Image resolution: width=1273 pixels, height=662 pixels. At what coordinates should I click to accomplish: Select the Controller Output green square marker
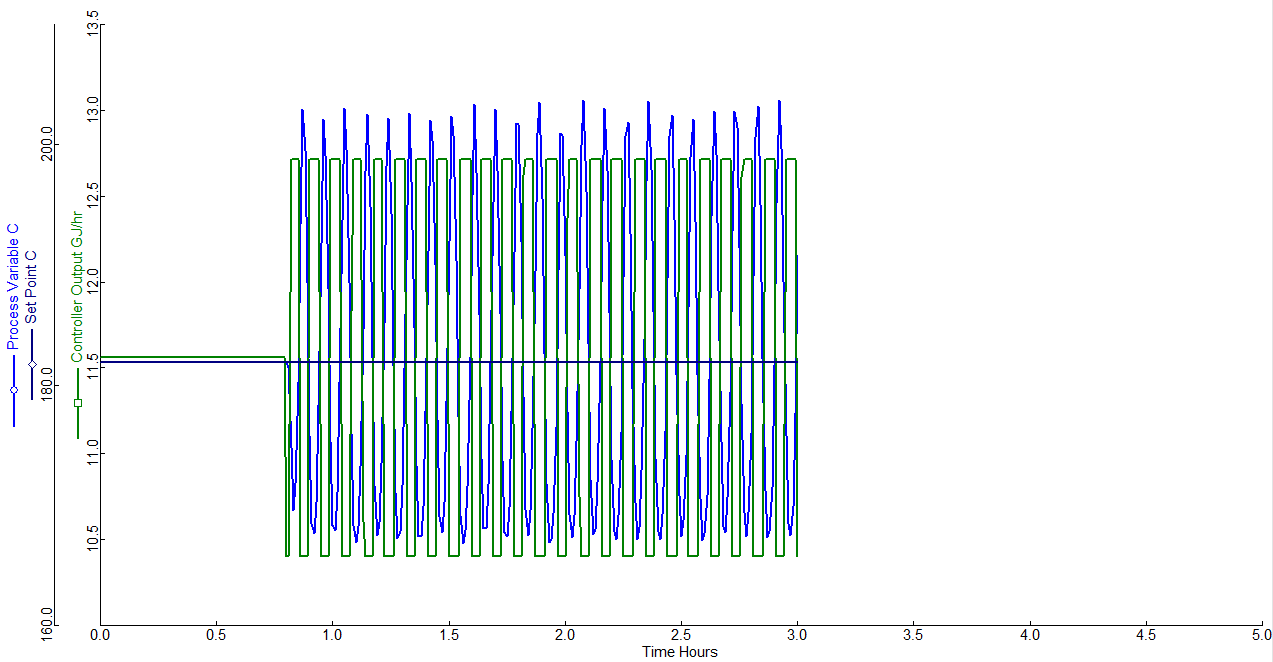pos(78,402)
